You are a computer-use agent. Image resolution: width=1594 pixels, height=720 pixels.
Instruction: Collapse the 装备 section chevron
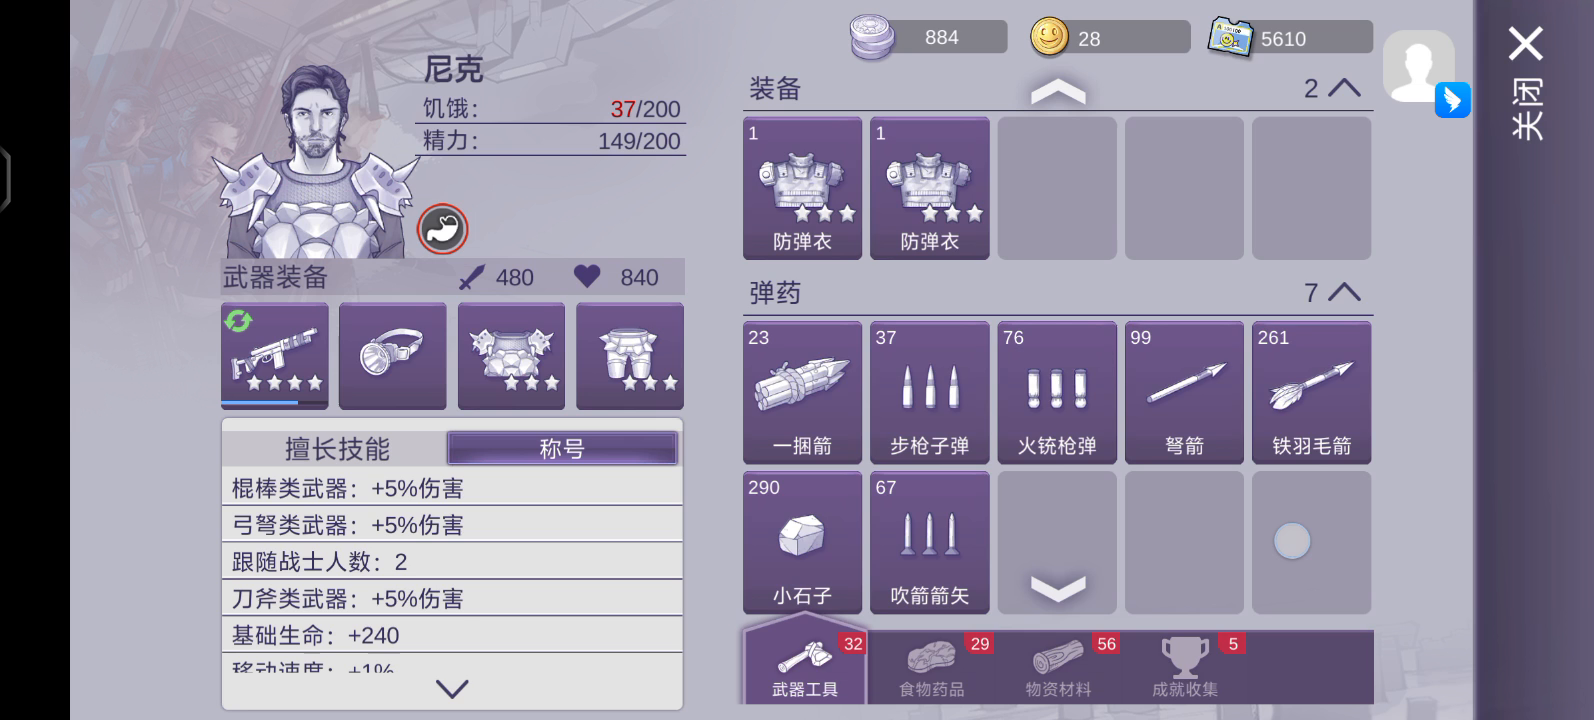(x=1344, y=88)
